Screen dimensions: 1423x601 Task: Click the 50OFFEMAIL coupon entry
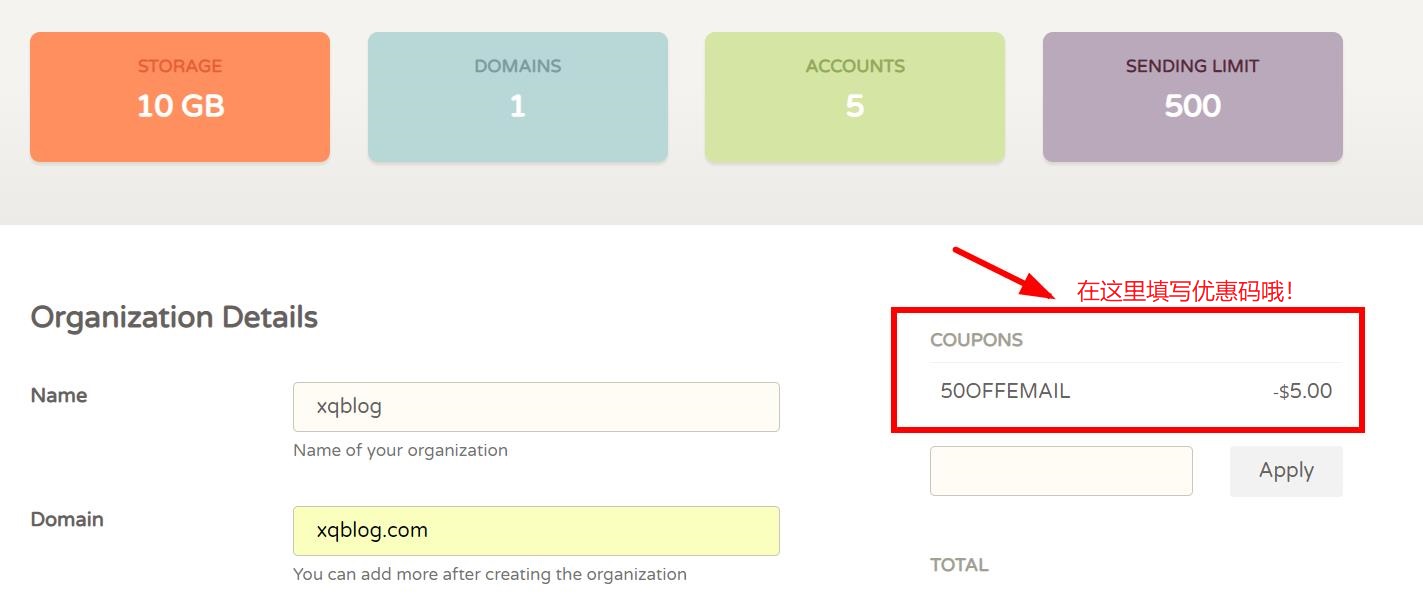click(1005, 391)
